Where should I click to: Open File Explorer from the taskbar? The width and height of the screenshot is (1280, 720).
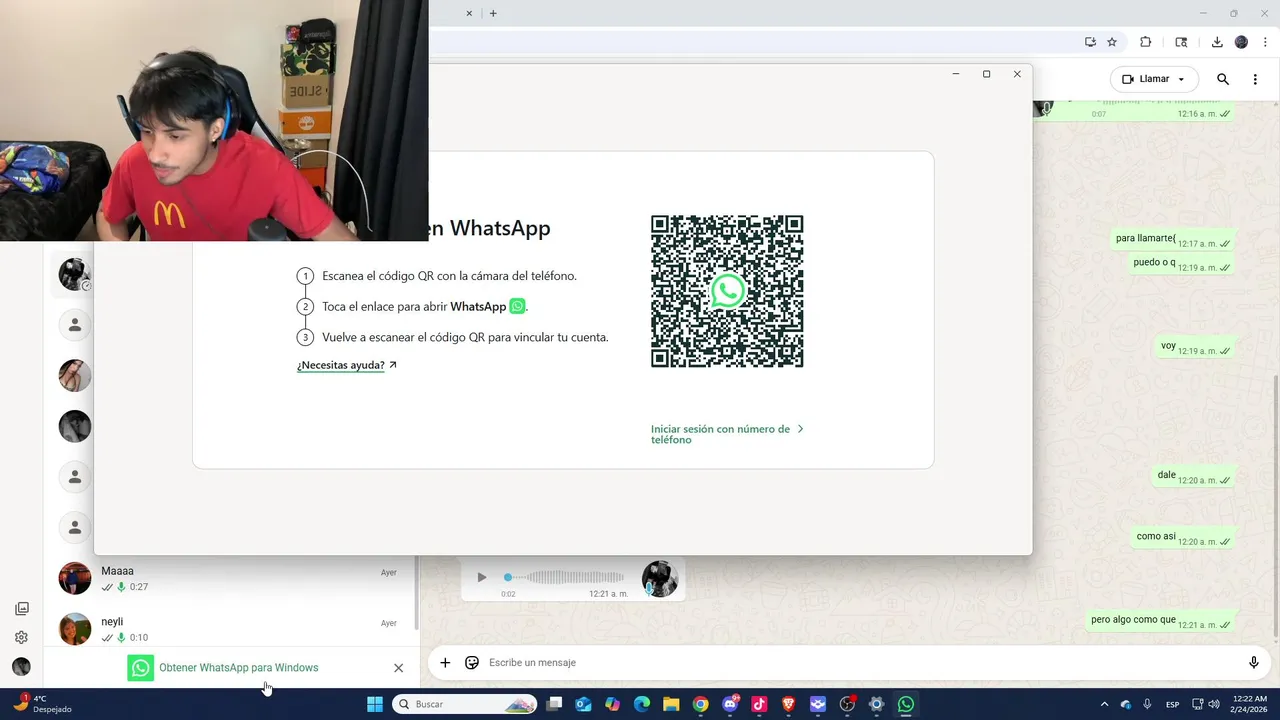671,704
